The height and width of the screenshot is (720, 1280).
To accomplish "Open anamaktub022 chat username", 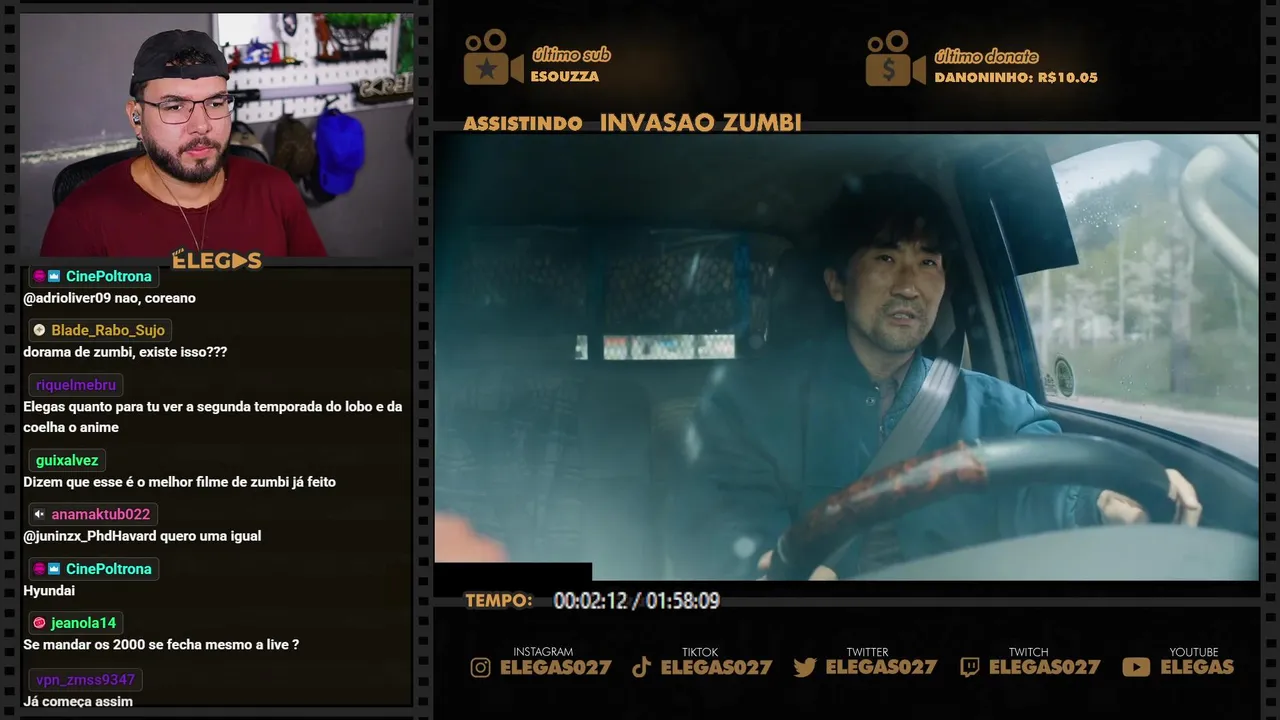I will coord(101,514).
